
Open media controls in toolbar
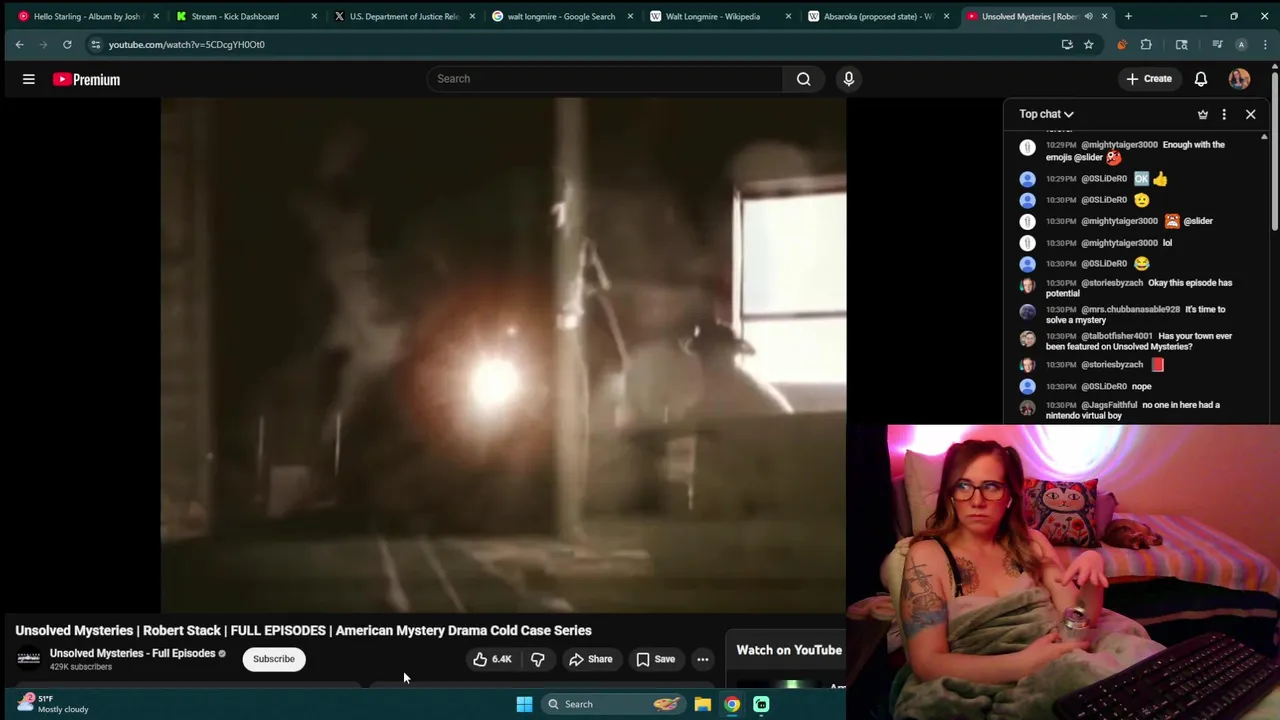(x=1217, y=44)
